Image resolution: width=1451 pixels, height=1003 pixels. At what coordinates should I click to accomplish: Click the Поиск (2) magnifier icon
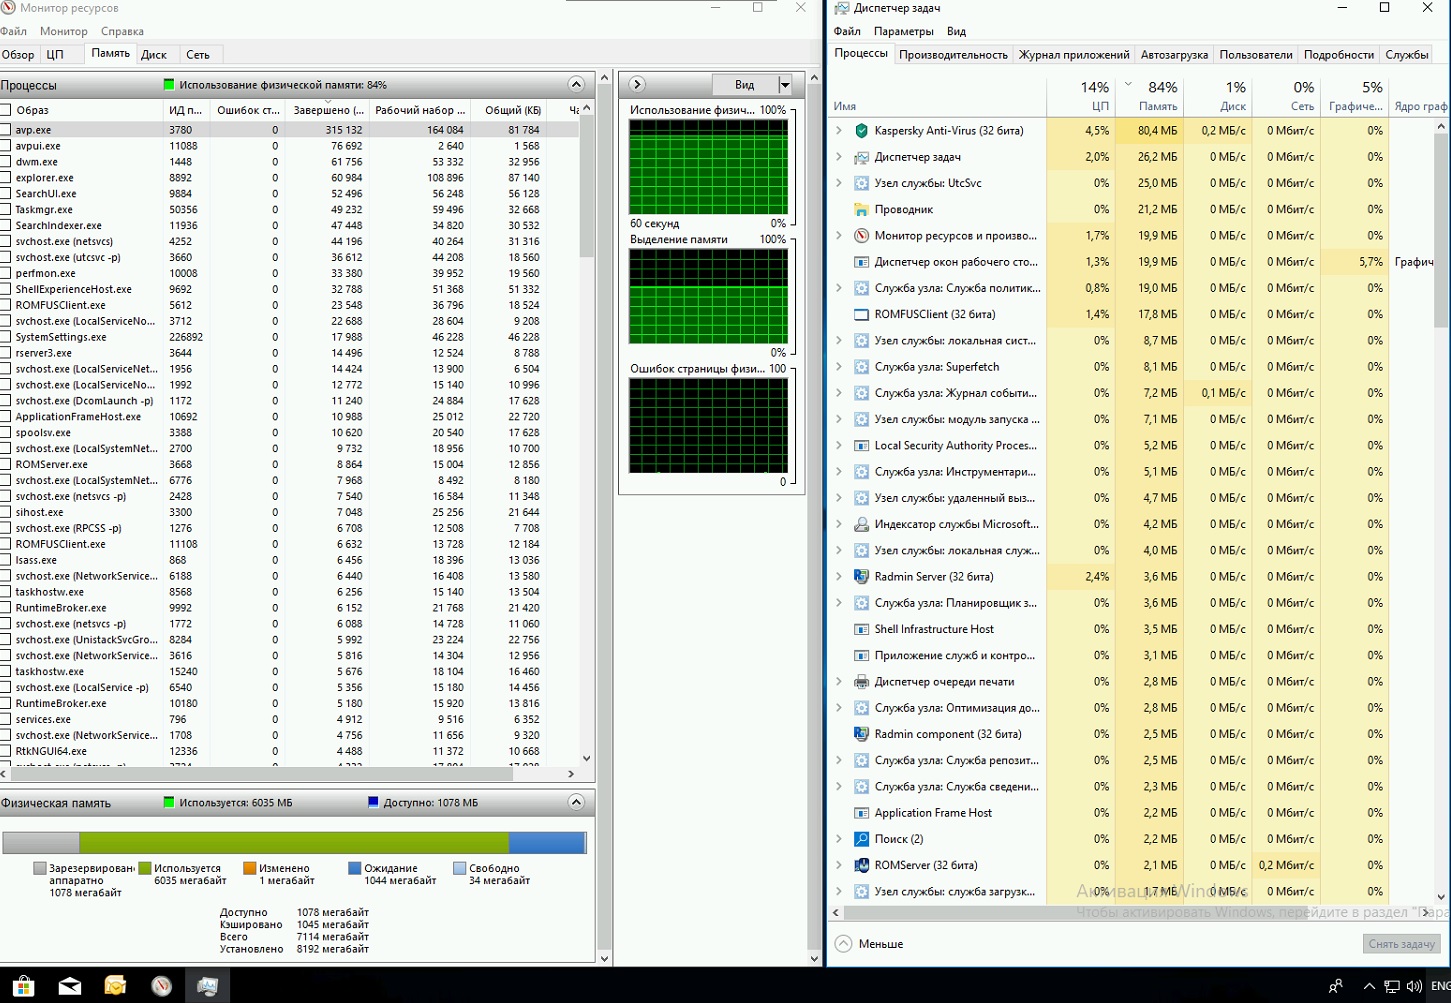861,839
